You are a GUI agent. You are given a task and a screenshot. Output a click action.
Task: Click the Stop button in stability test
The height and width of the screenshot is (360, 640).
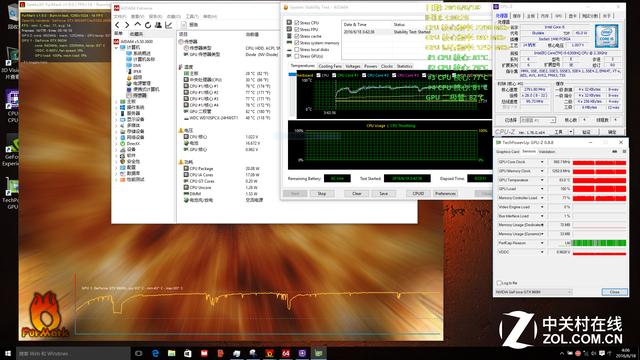322,193
